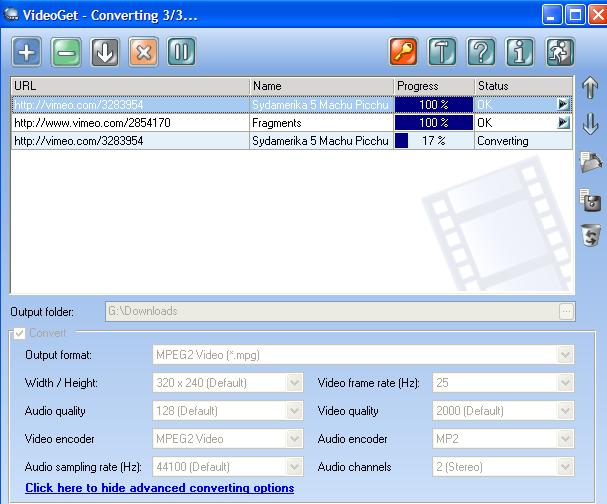Open registration with the orange key icon
The height and width of the screenshot is (504, 607).
coord(403,52)
